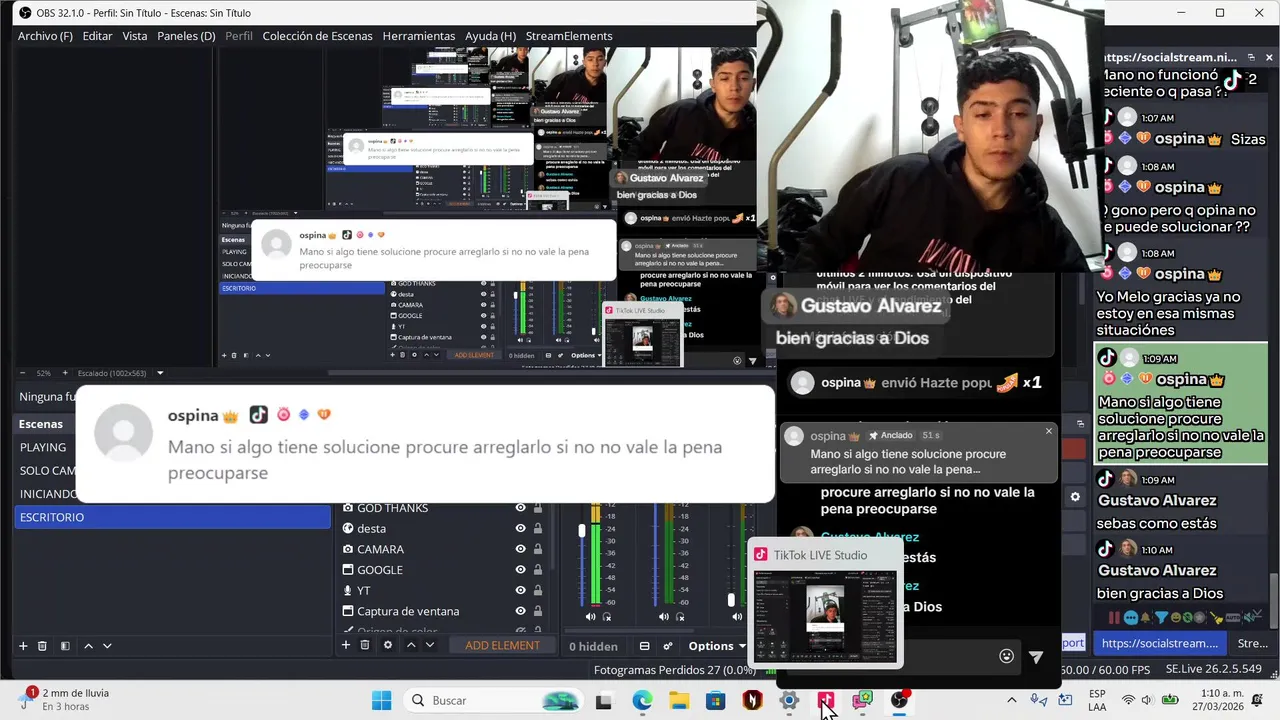Open Paneles menu
Image resolution: width=1280 pixels, height=720 pixels.
point(186,36)
